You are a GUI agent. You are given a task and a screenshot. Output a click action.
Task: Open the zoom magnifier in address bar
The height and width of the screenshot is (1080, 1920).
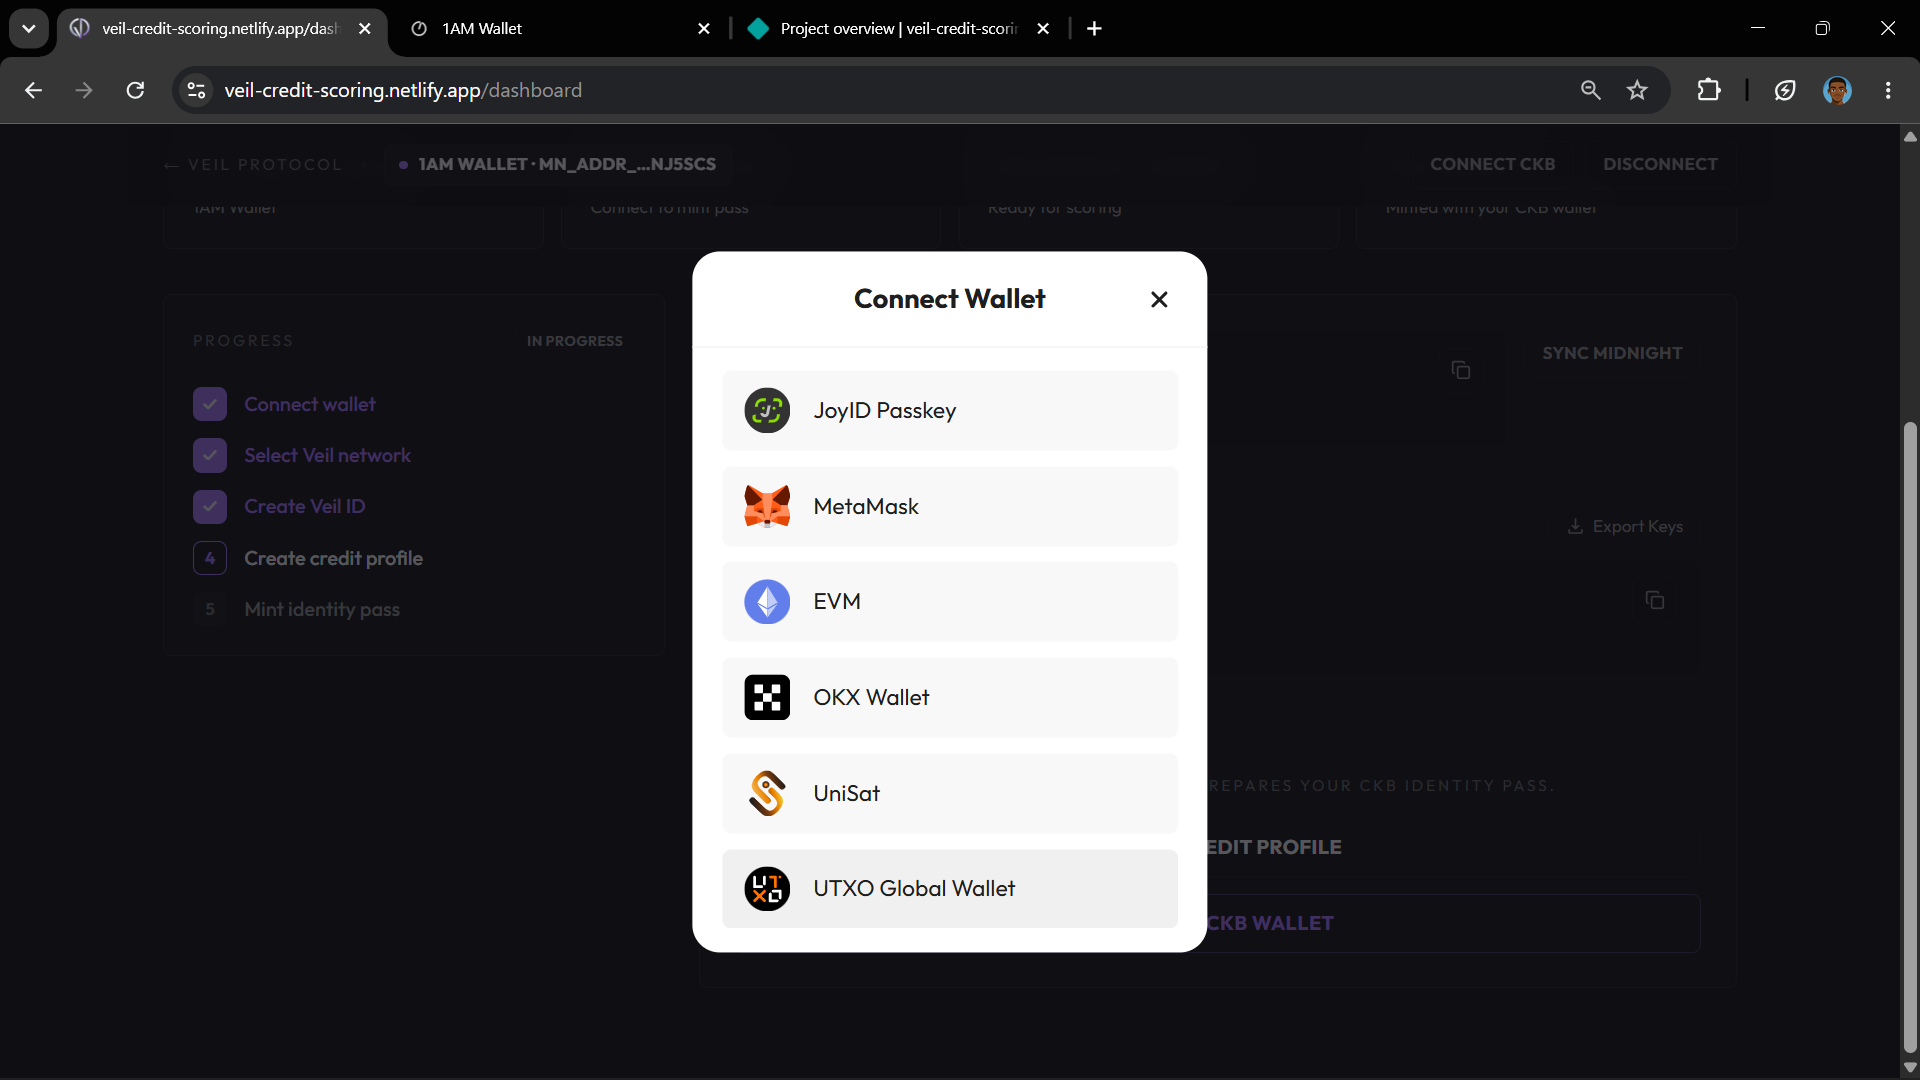click(x=1590, y=90)
